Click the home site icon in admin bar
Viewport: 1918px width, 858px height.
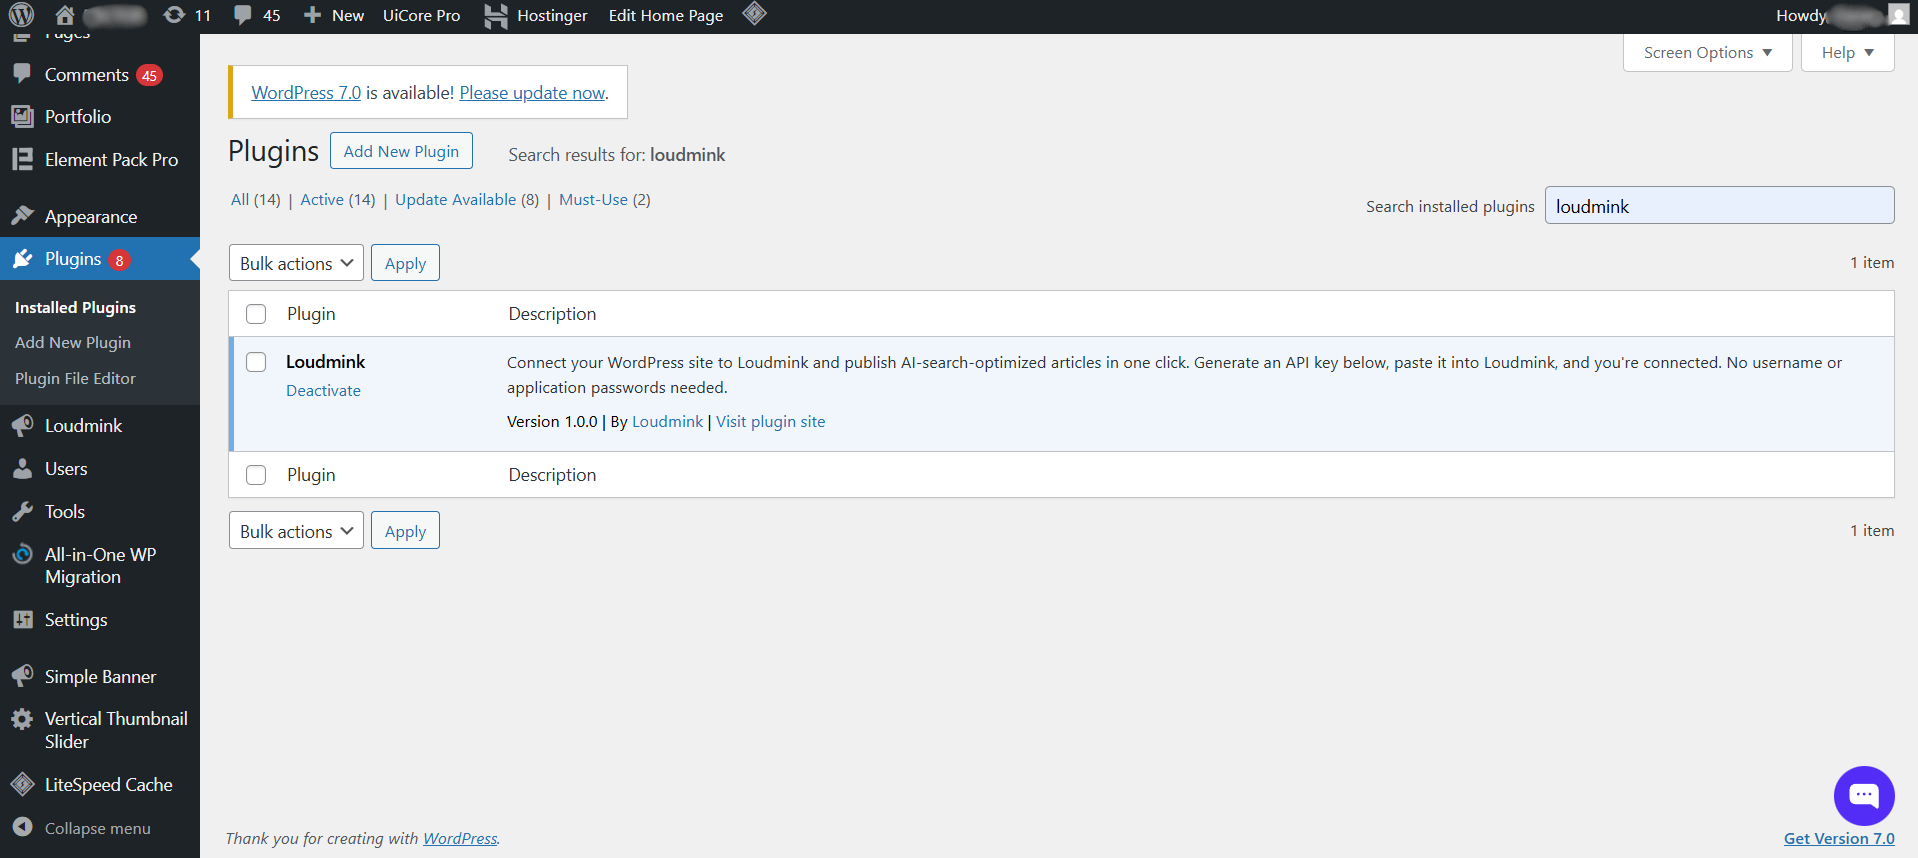tap(65, 15)
